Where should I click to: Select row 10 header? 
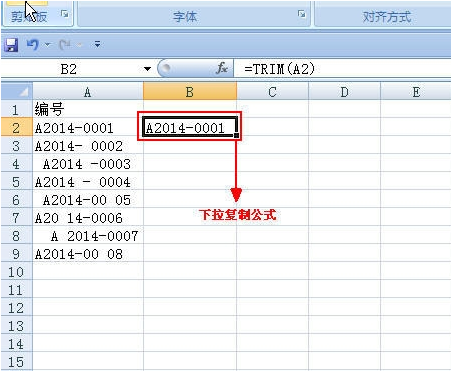tap(17, 271)
